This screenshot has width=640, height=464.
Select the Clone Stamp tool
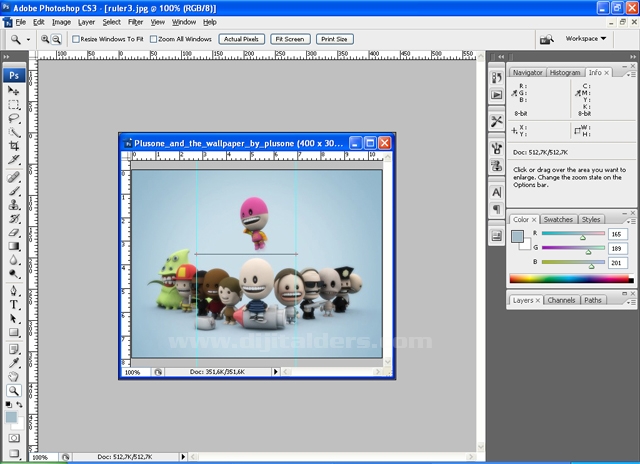(x=14, y=204)
